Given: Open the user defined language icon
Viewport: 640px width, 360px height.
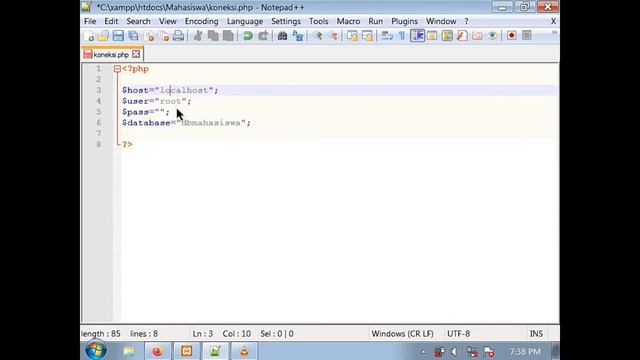Looking at the screenshot, I should (x=432, y=36).
